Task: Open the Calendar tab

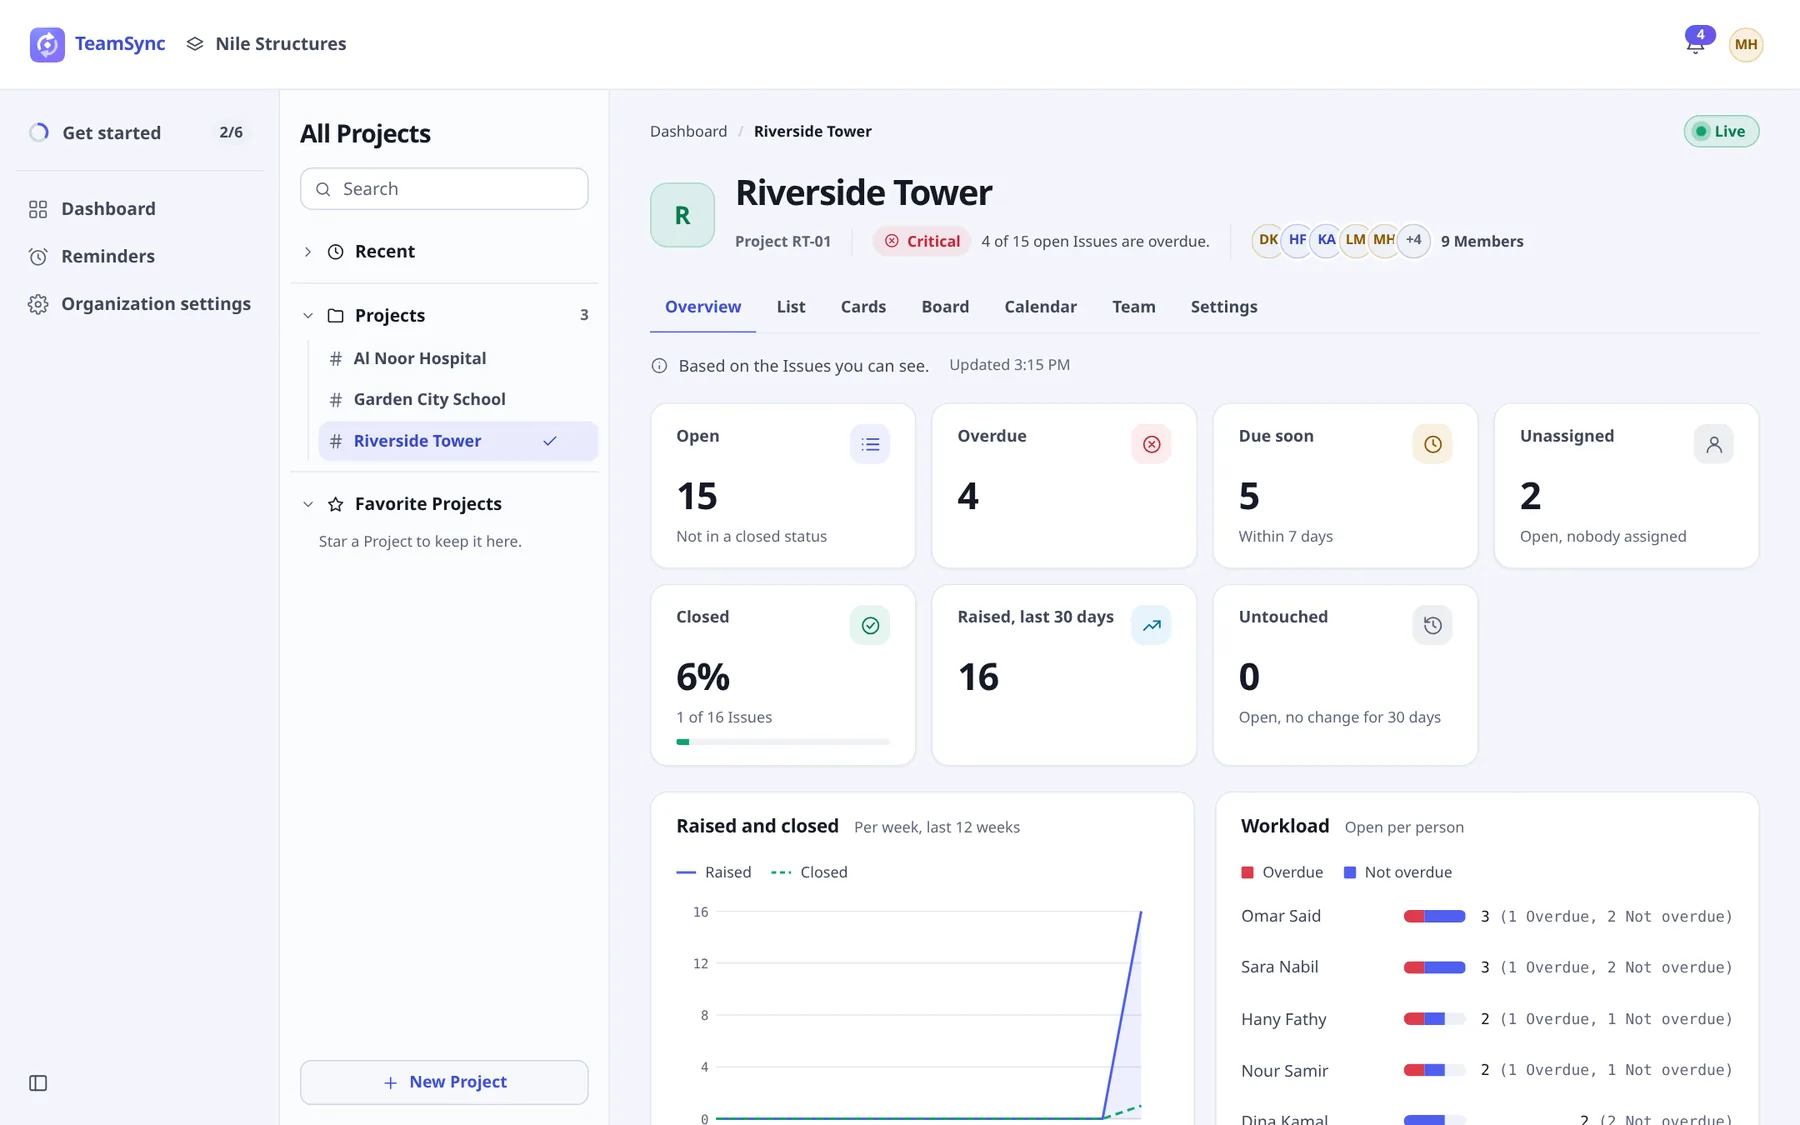Action: pyautogui.click(x=1040, y=307)
